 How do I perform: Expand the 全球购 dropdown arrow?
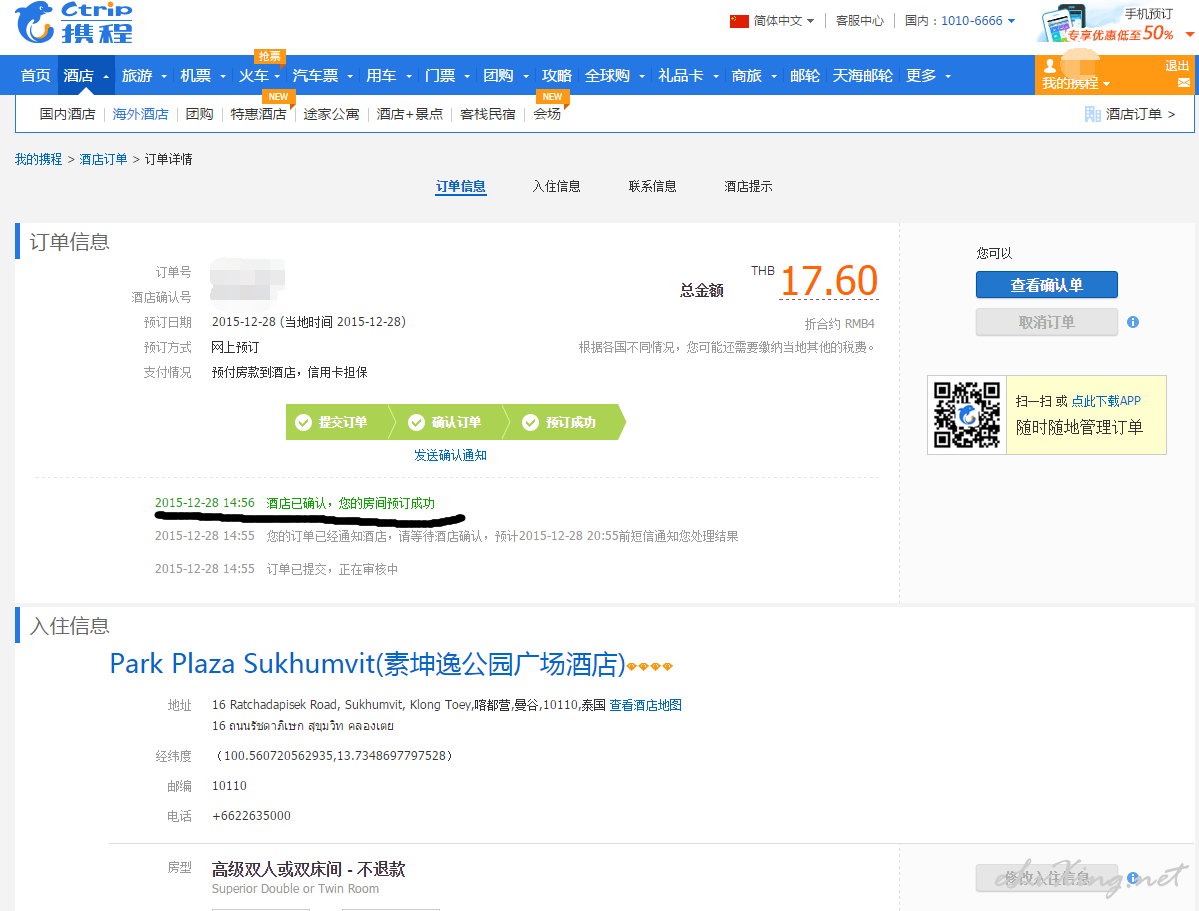coord(642,76)
